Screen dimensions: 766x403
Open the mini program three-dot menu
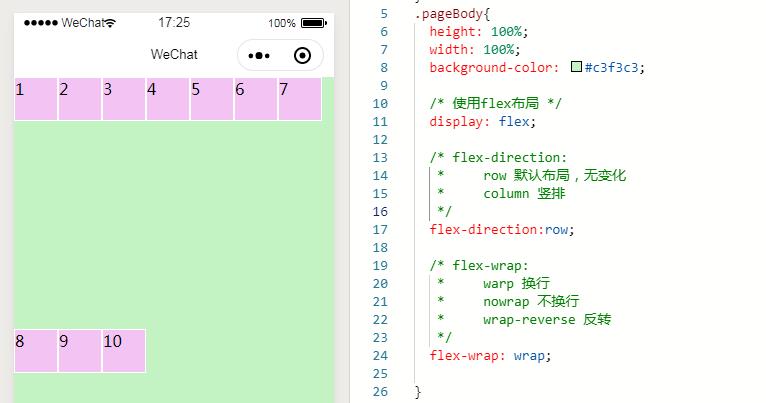coord(259,56)
